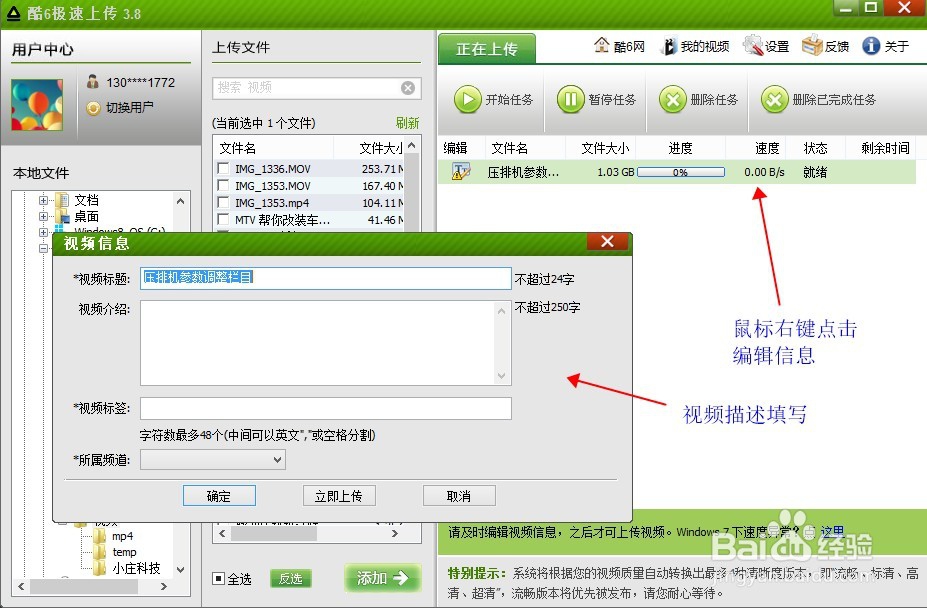Viewport: 927px width, 608px height.
Task: Click down arrow of local files tree scrollbar
Action: pyautogui.click(x=181, y=570)
